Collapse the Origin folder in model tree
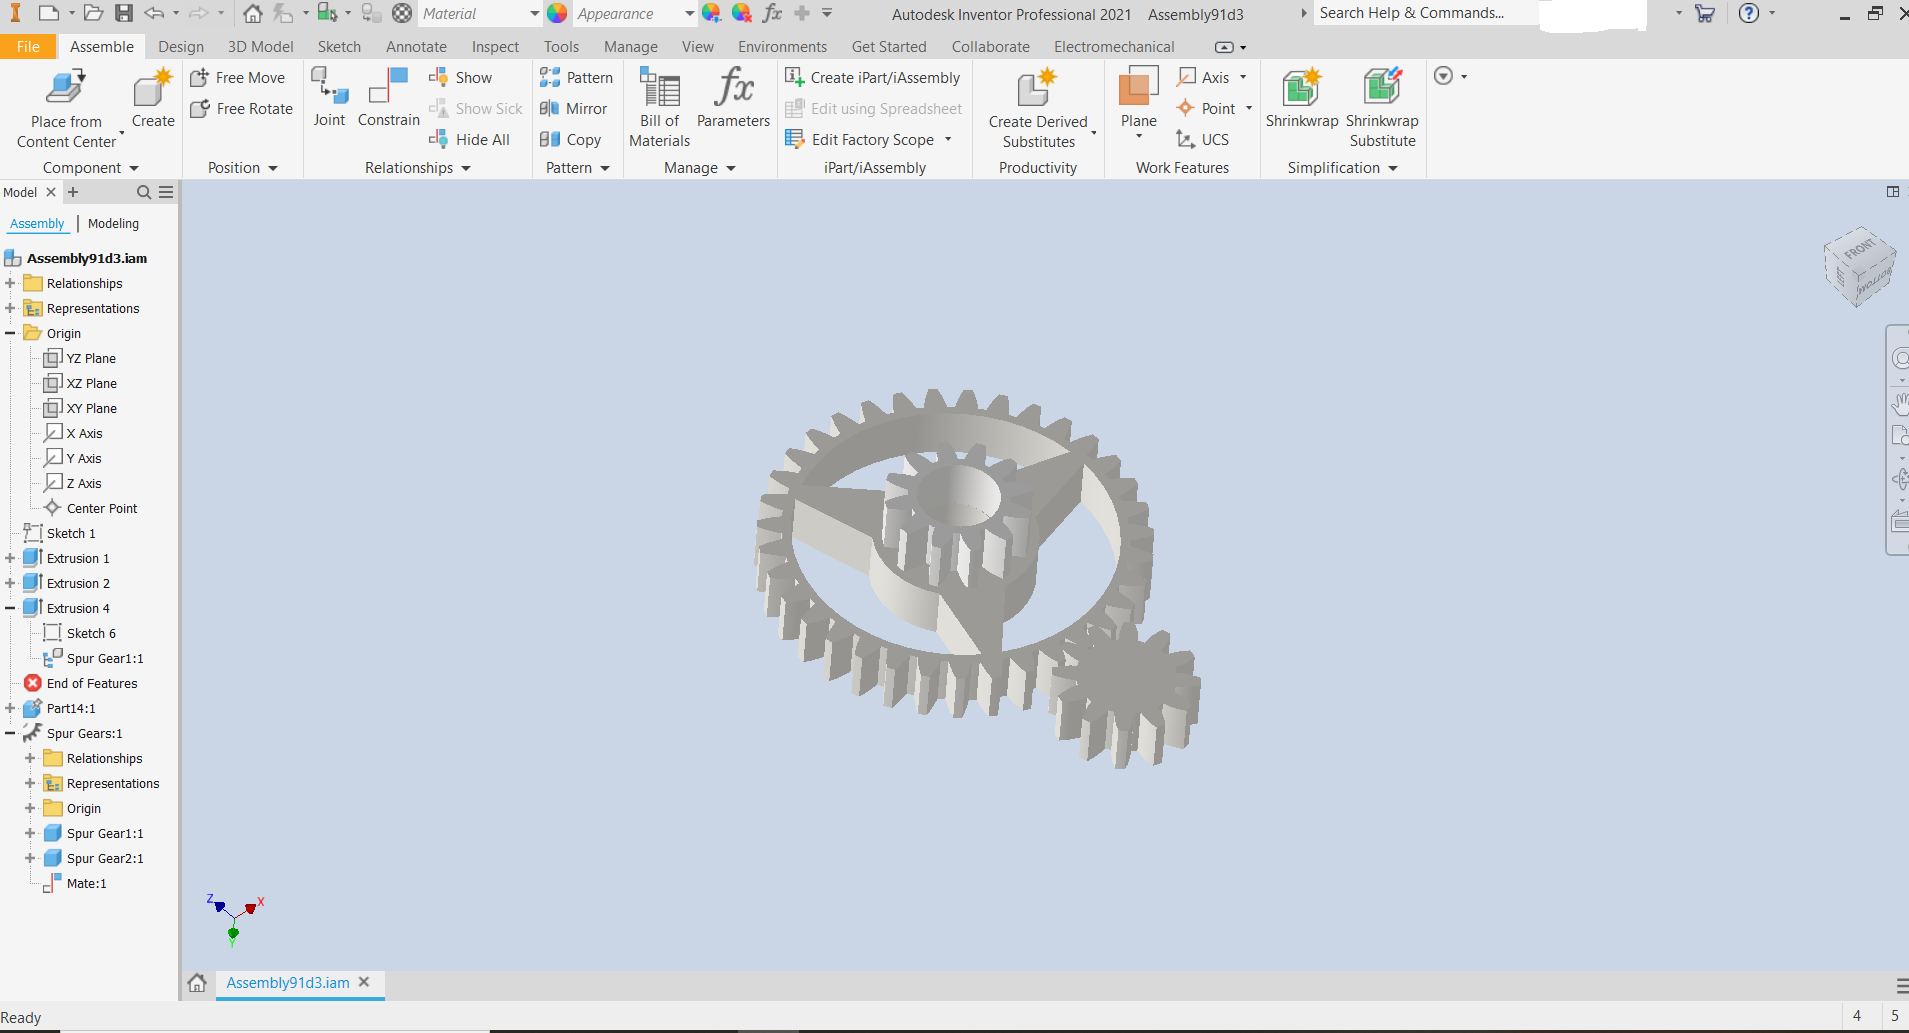The image size is (1909, 1033). [8, 333]
